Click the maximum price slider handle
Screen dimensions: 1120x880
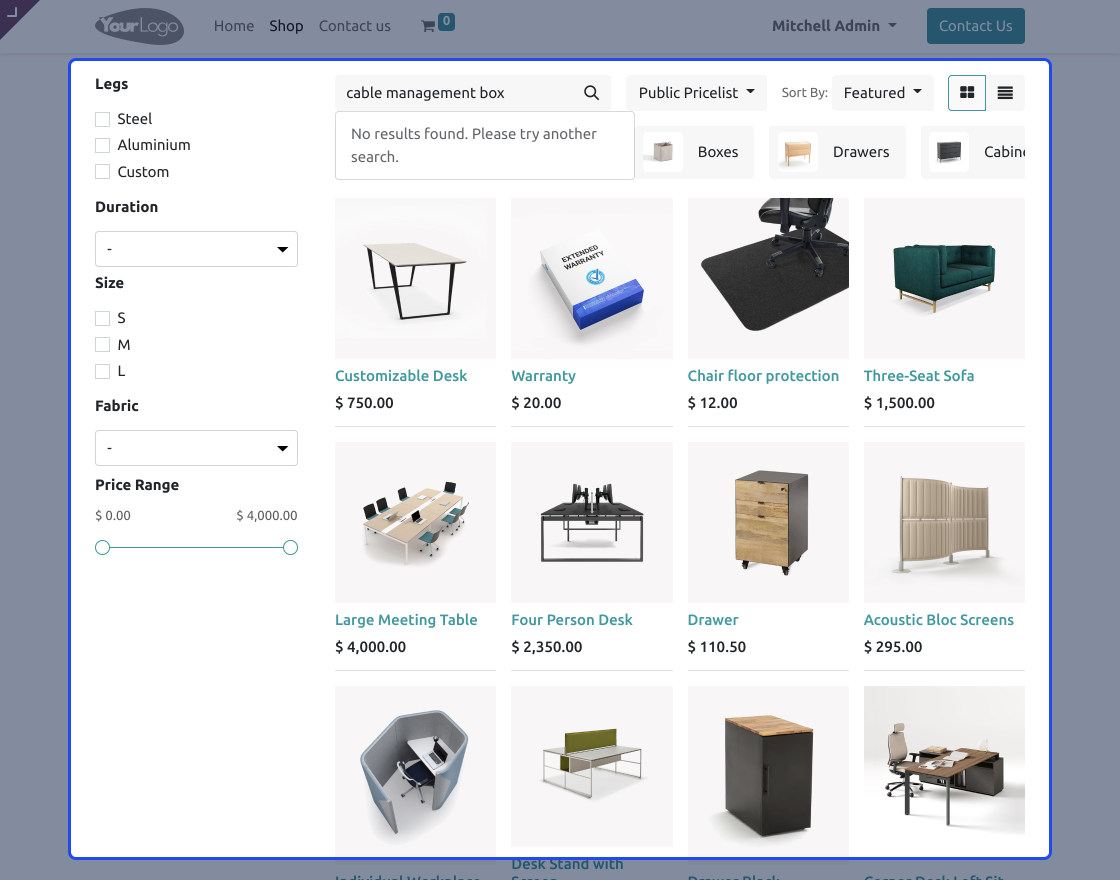pos(290,548)
